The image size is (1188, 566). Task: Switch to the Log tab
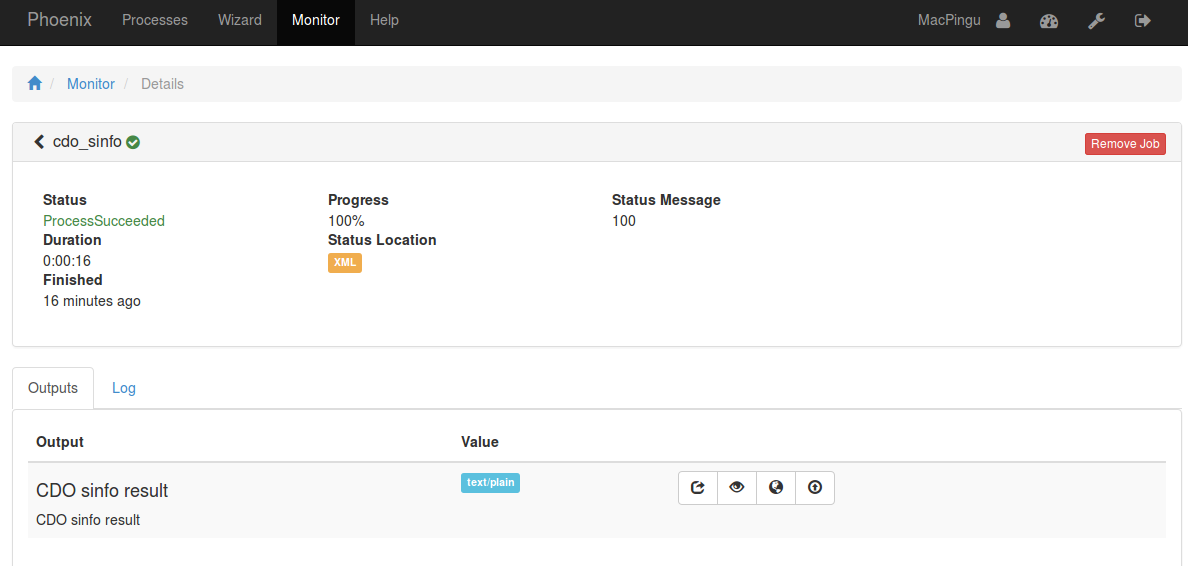[123, 388]
